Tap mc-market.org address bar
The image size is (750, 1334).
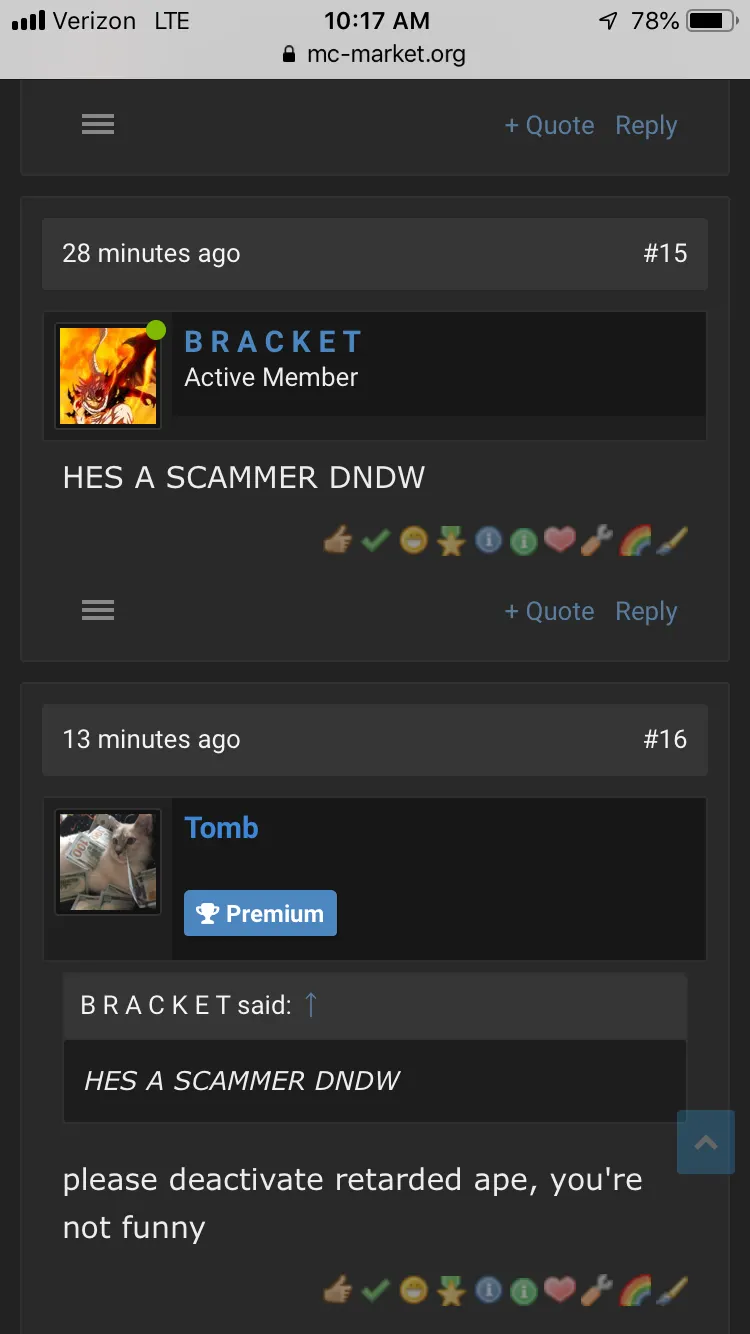pyautogui.click(x=375, y=54)
